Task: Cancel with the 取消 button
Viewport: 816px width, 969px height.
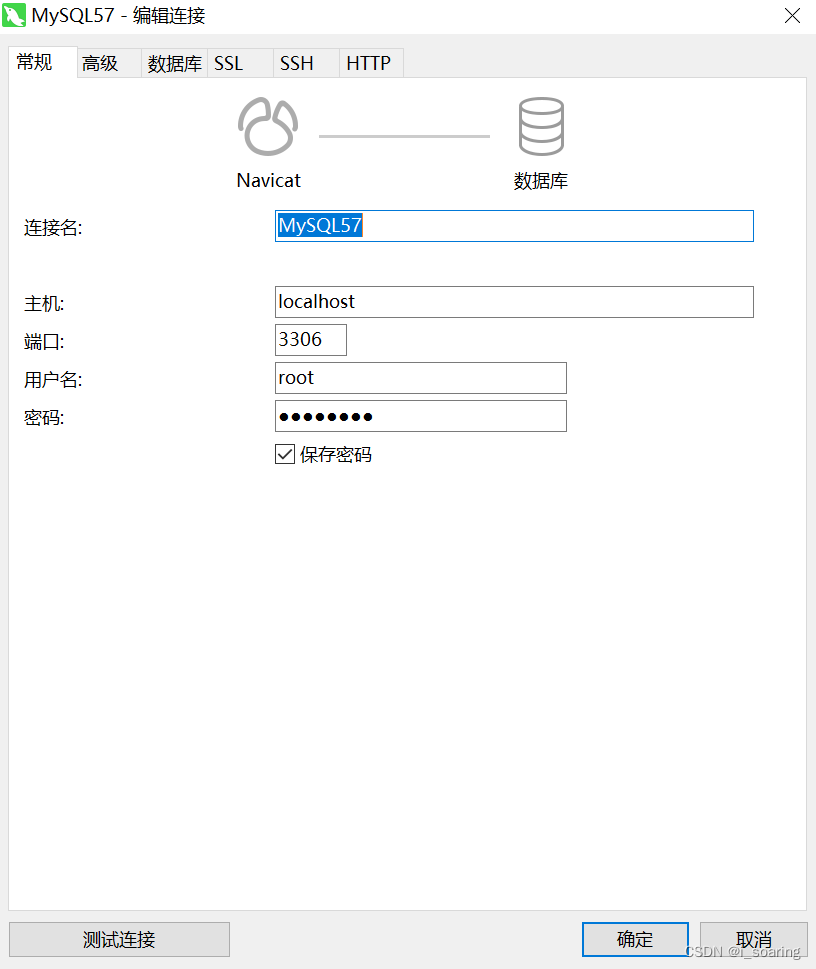Action: [x=754, y=939]
